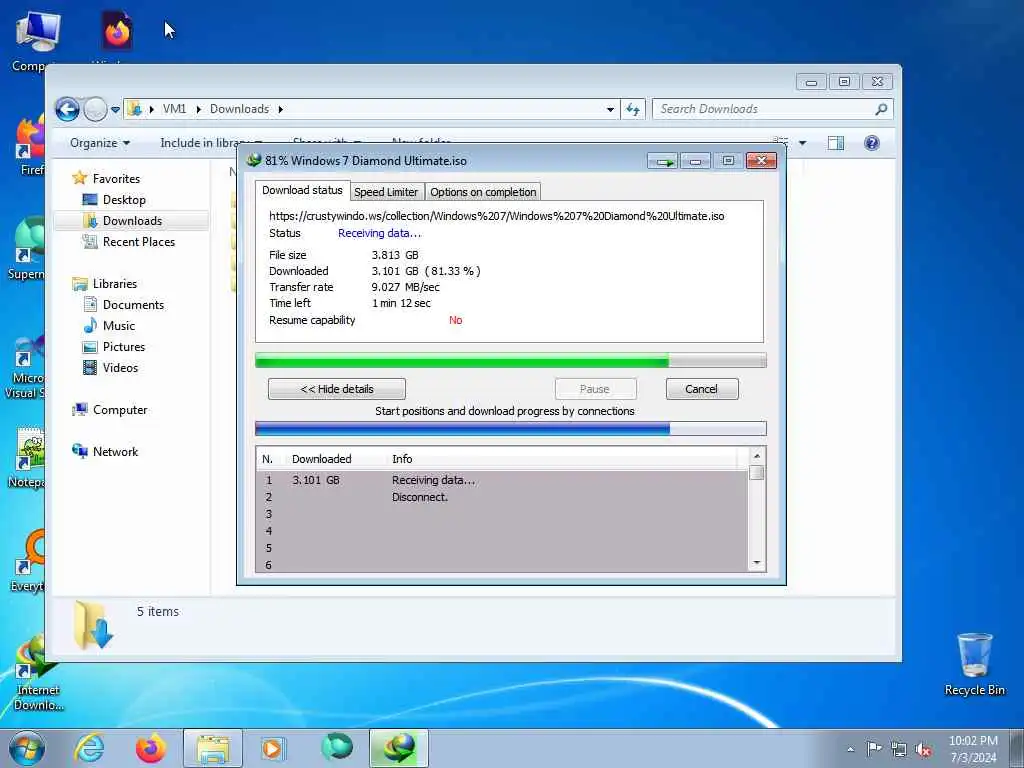Click the download URL text

coord(496,216)
